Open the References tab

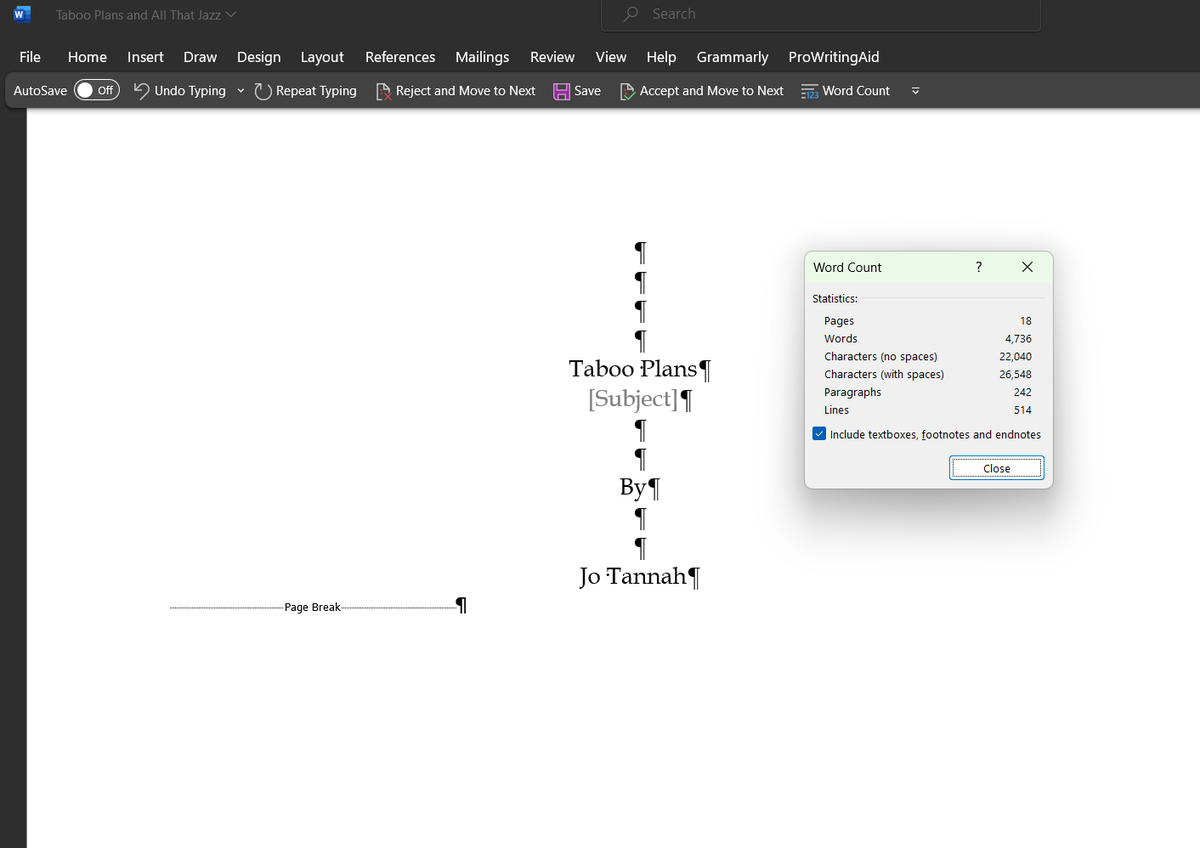tap(400, 57)
